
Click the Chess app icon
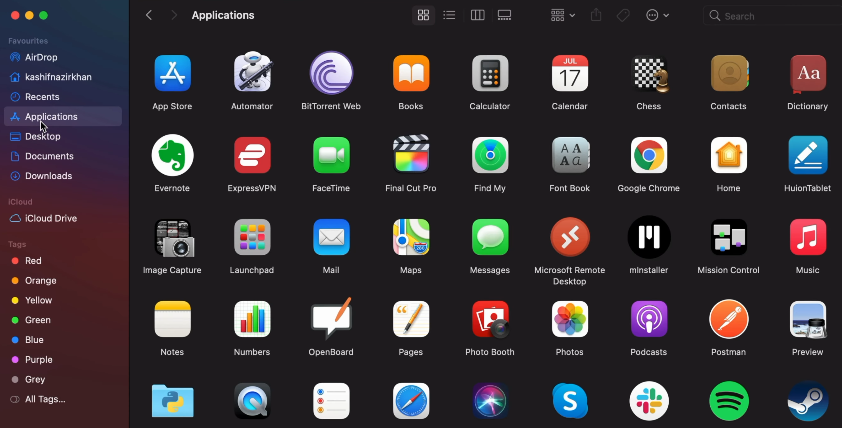click(x=649, y=73)
